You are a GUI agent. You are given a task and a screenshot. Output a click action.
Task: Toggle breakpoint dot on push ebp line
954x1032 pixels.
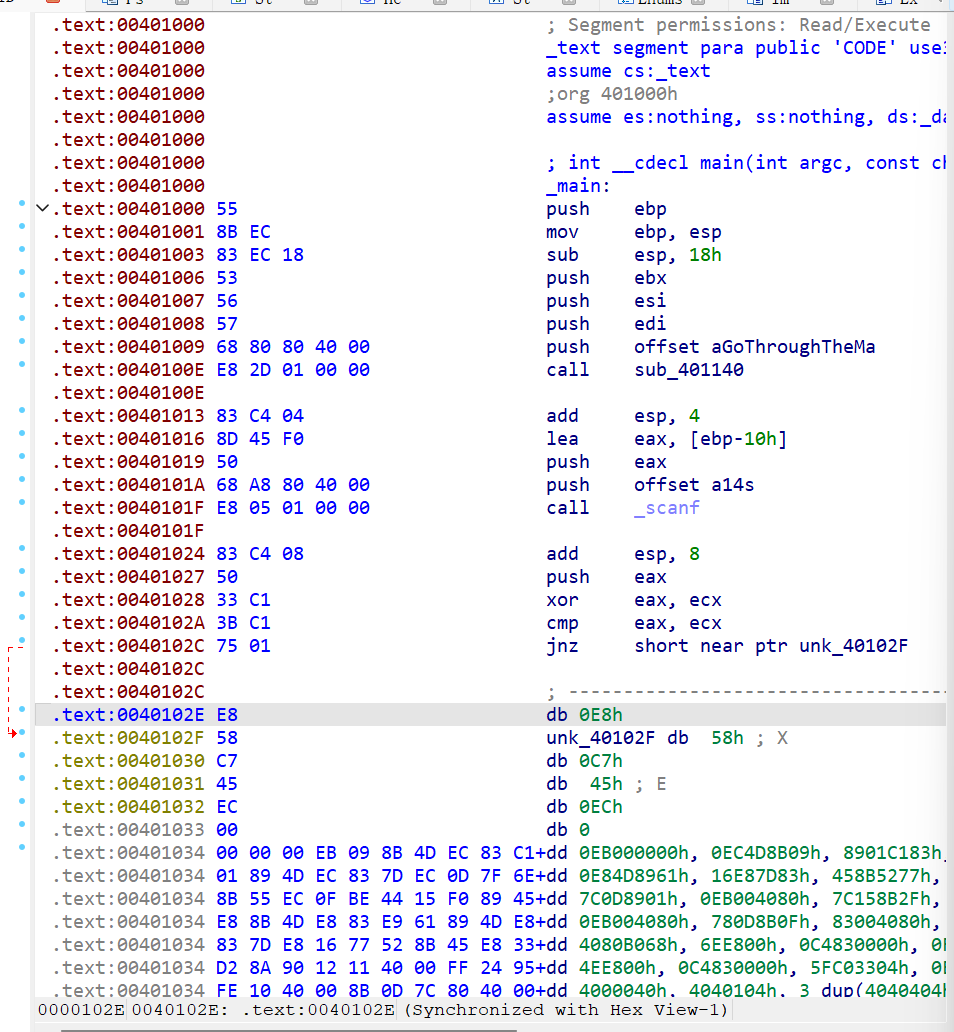tap(22, 204)
